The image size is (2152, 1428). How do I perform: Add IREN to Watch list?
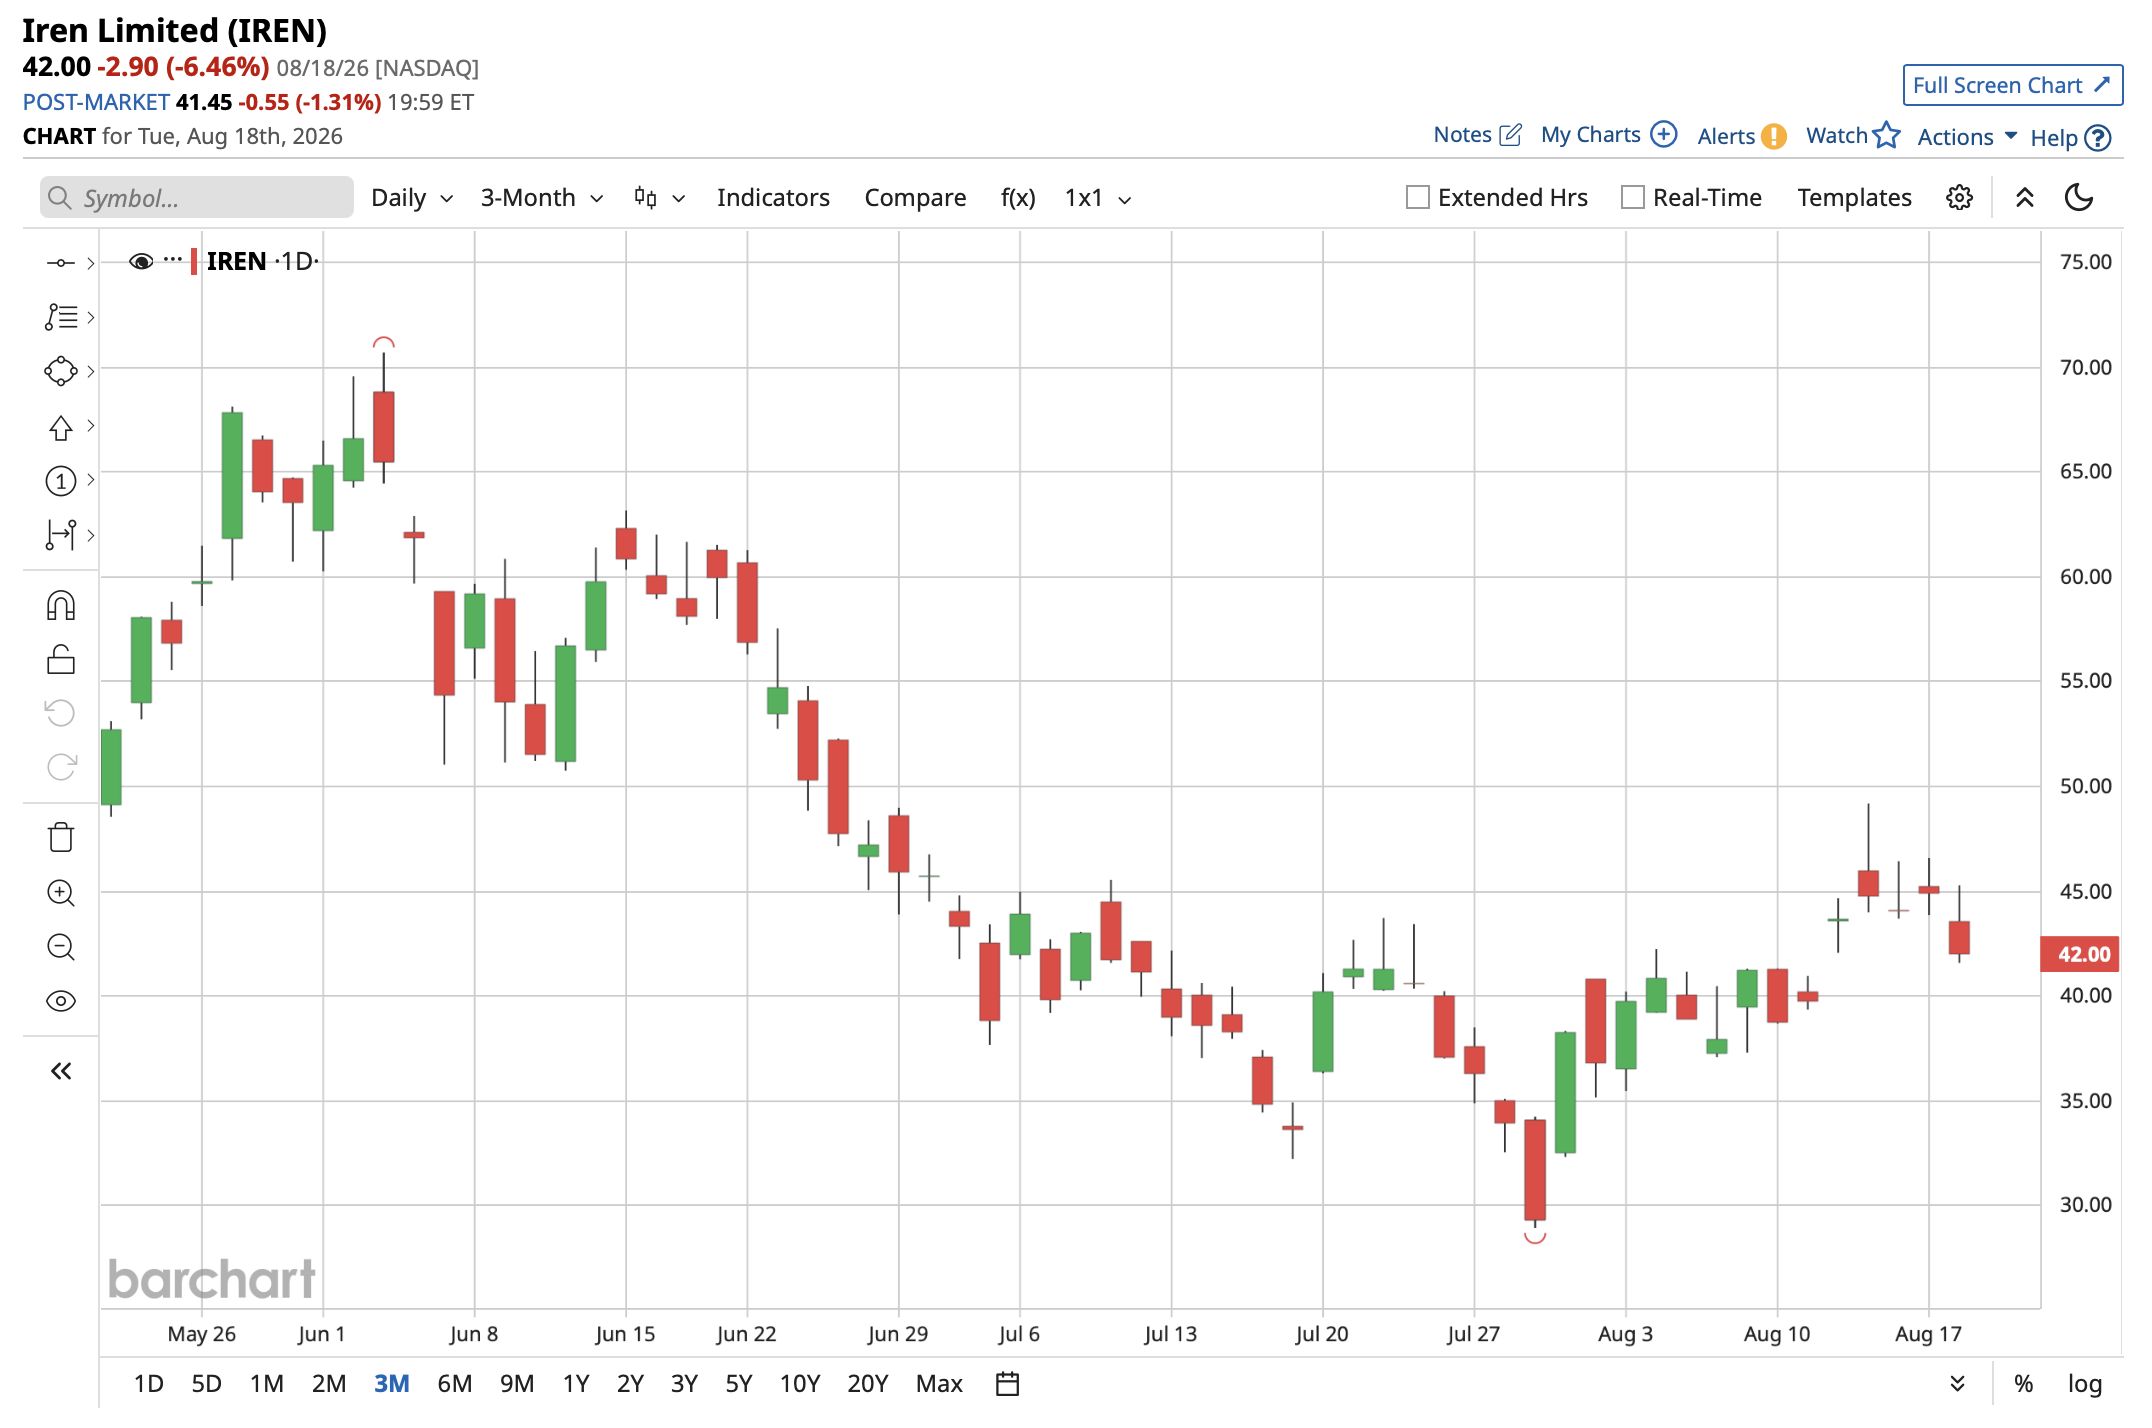point(1852,135)
